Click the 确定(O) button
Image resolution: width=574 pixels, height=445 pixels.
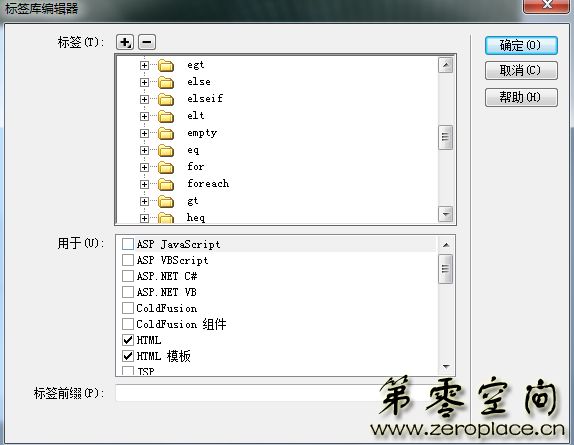[x=521, y=45]
